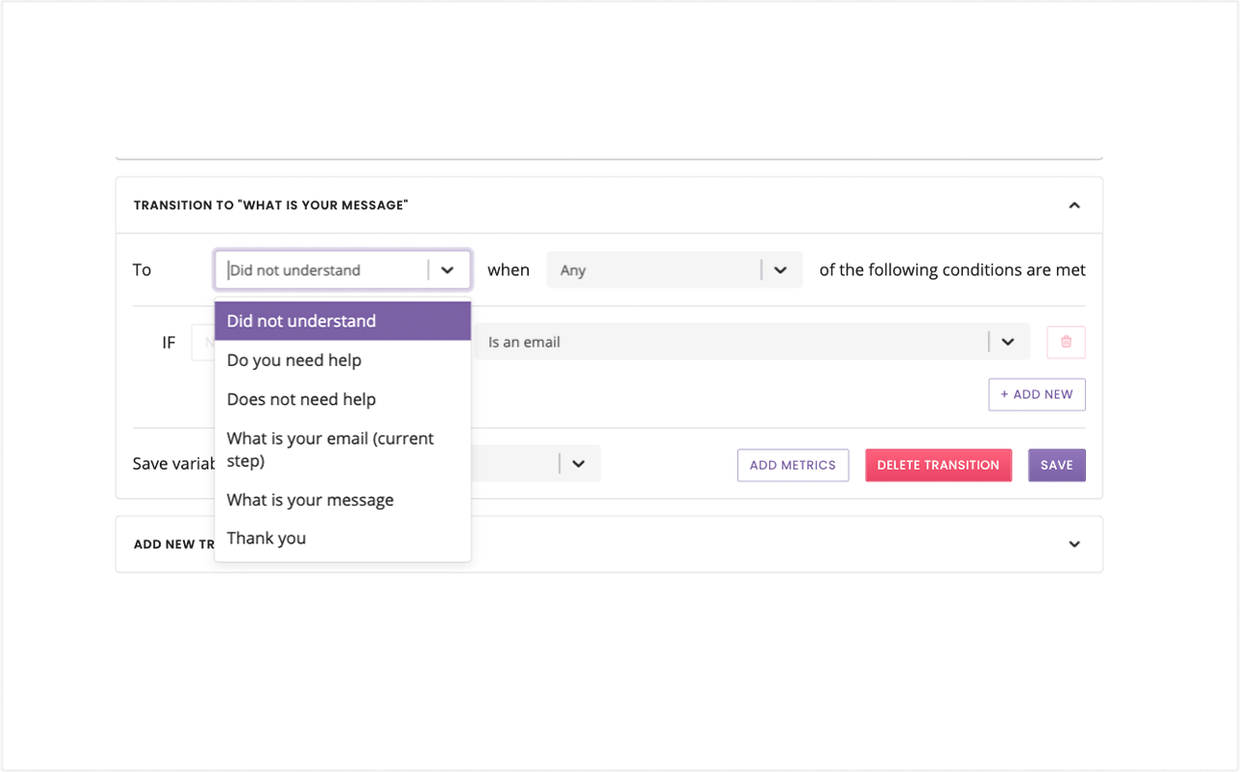Image resolution: width=1240 pixels, height=772 pixels.
Task: Click the DELETE TRANSITION button
Action: (938, 465)
